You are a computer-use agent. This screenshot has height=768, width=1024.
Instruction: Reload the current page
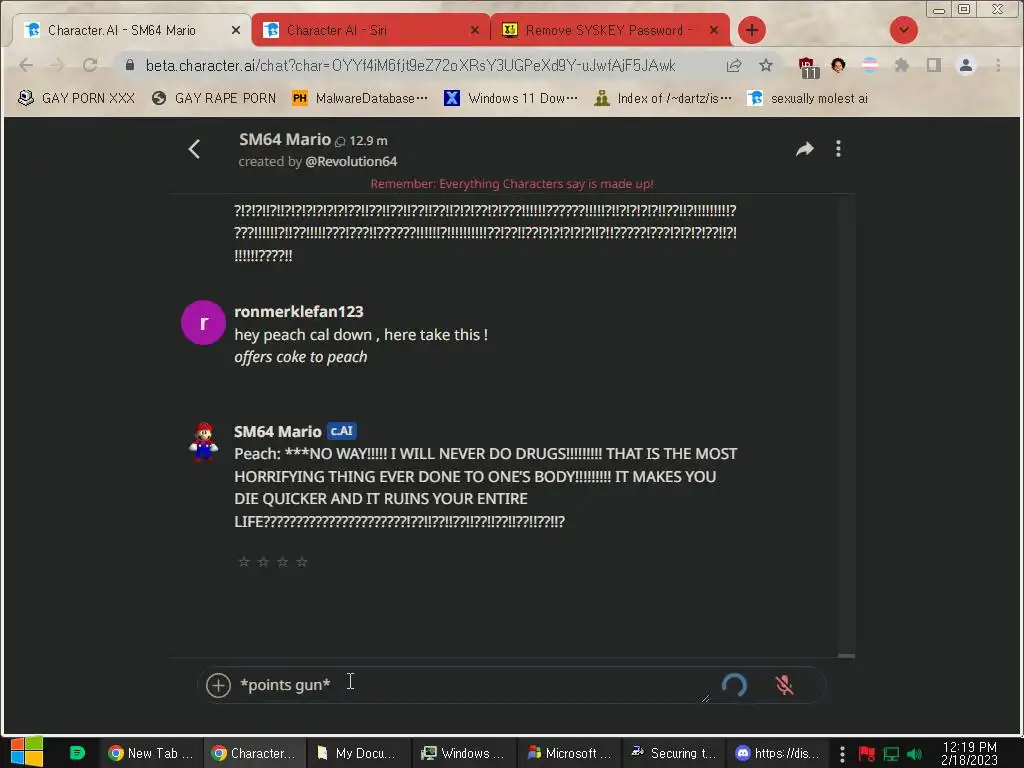click(x=90, y=65)
